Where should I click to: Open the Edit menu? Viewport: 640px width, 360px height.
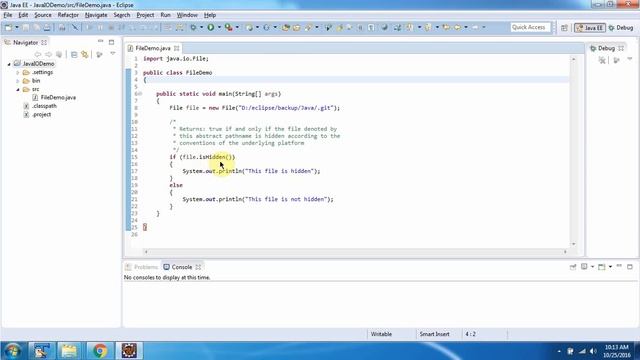click(23, 15)
